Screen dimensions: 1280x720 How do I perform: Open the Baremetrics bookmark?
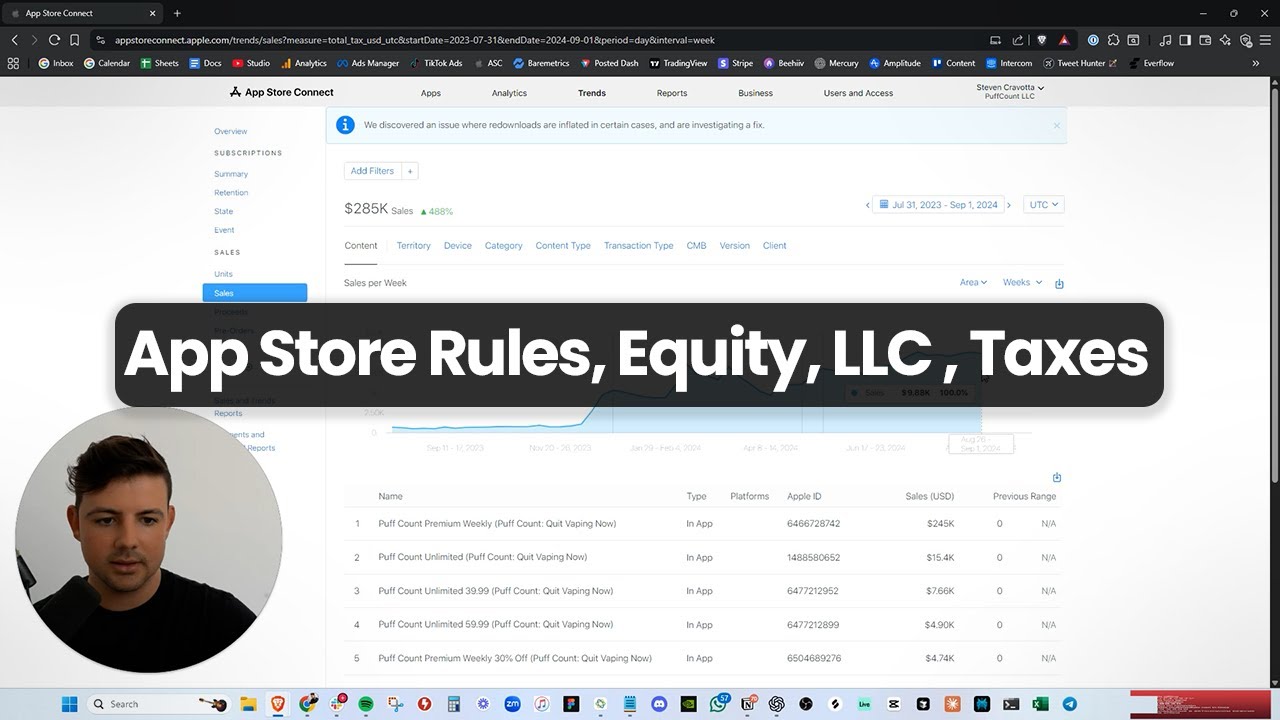click(541, 63)
